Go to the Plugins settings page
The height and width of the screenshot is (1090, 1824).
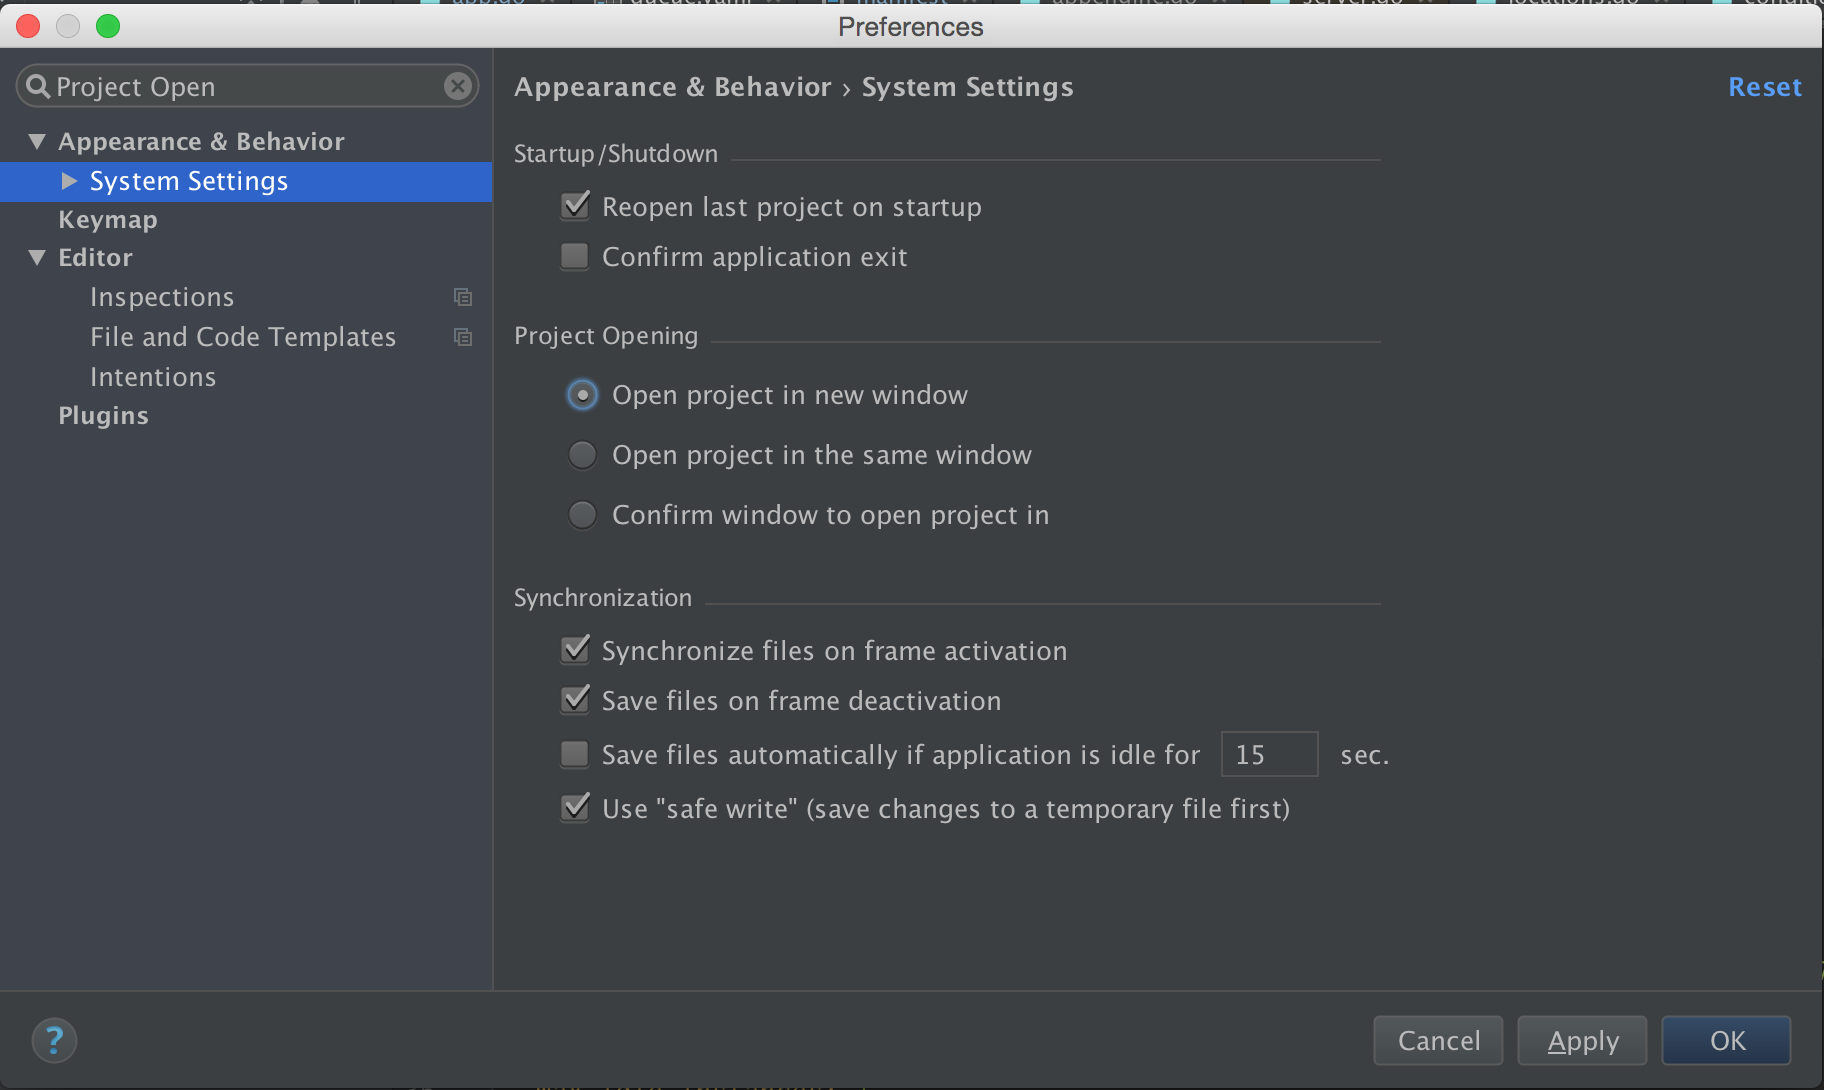click(x=103, y=416)
